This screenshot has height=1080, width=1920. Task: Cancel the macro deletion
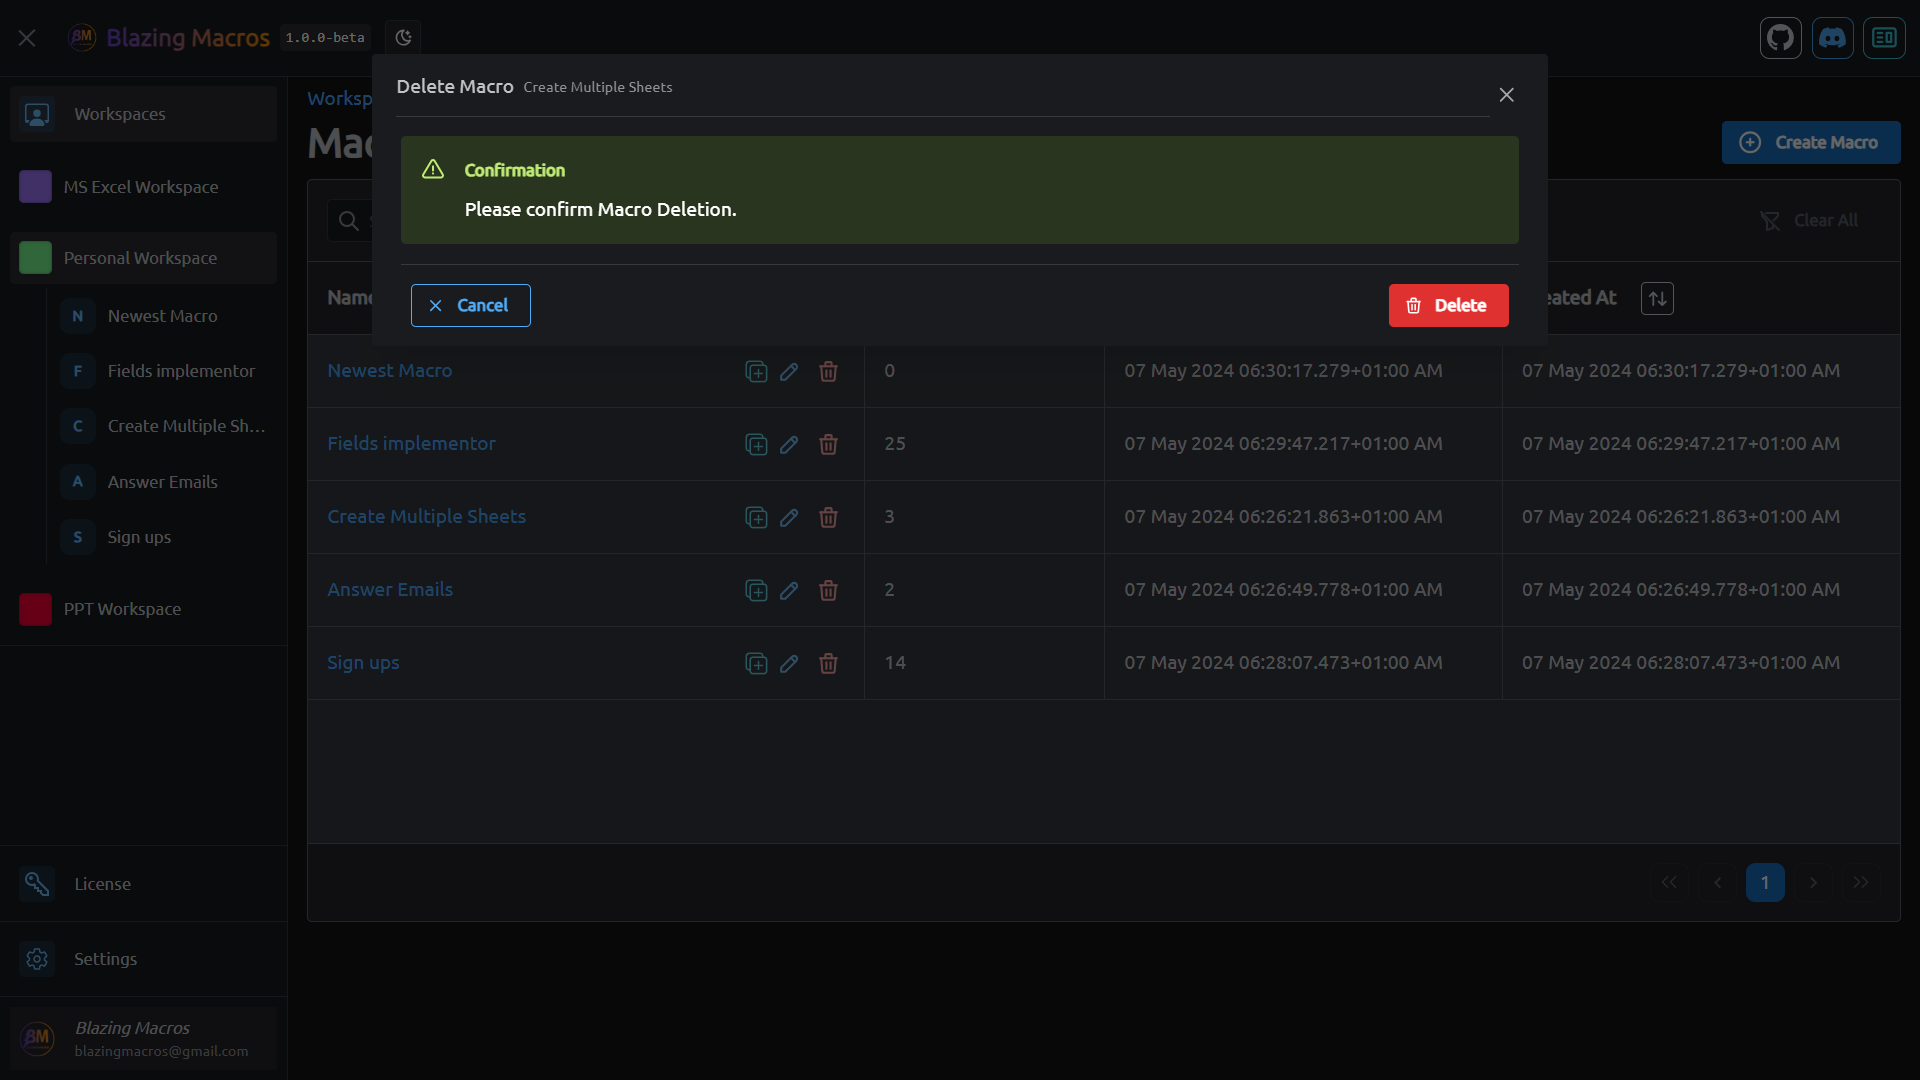point(470,305)
